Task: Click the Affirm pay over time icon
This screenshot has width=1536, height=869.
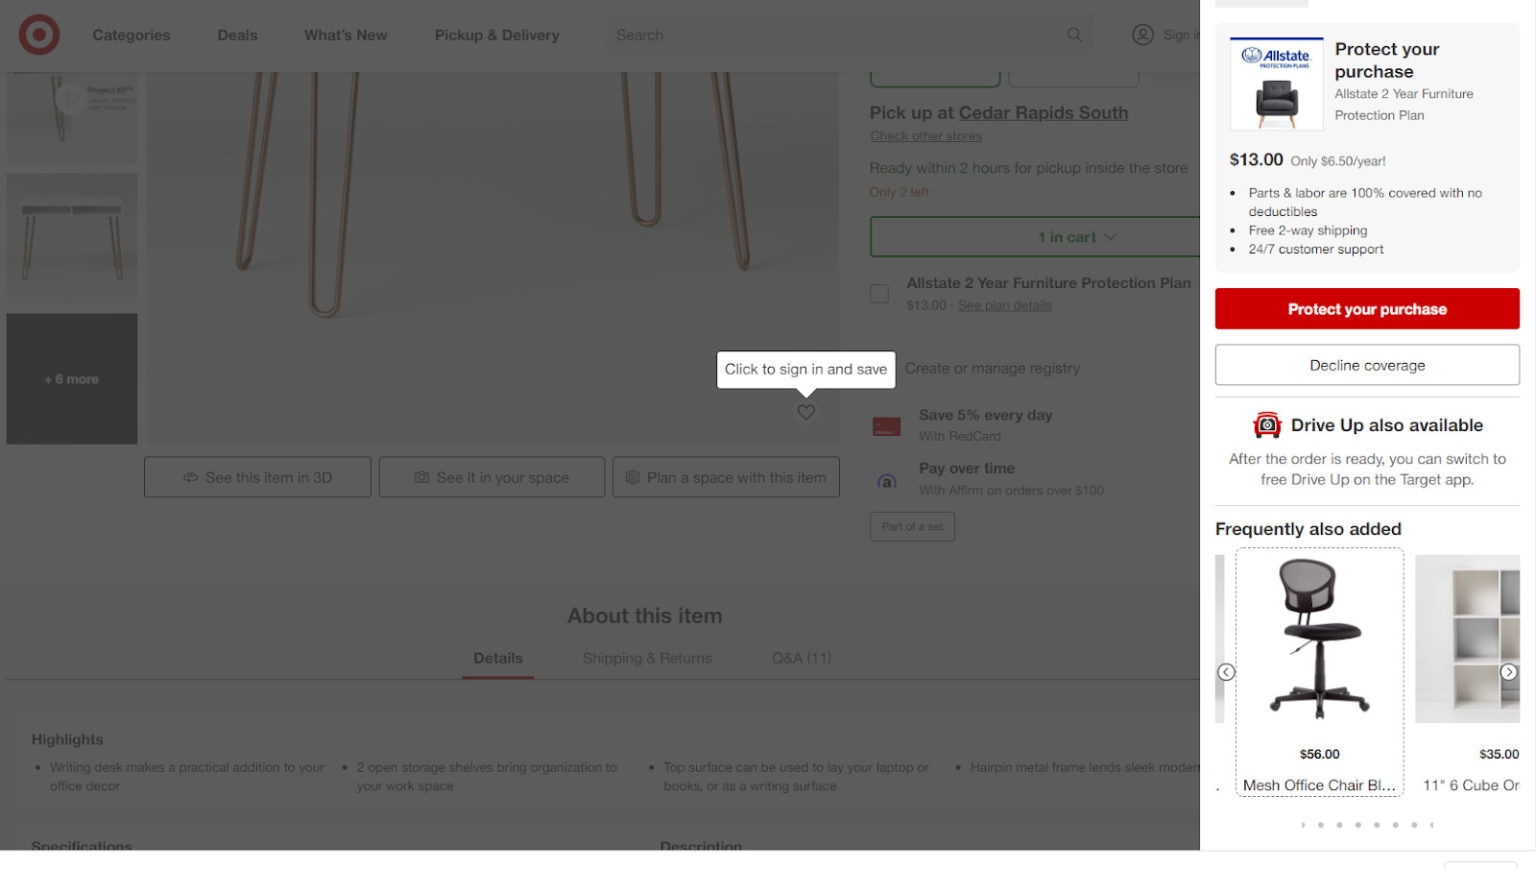Action: point(887,481)
